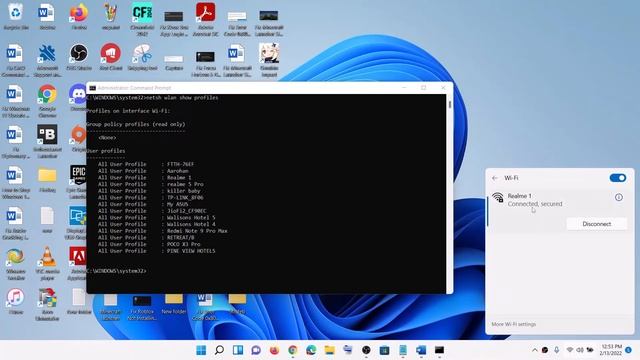This screenshot has width=640, height=360.
Task: Open the VLC media player desktop shortcut
Action: (47, 263)
